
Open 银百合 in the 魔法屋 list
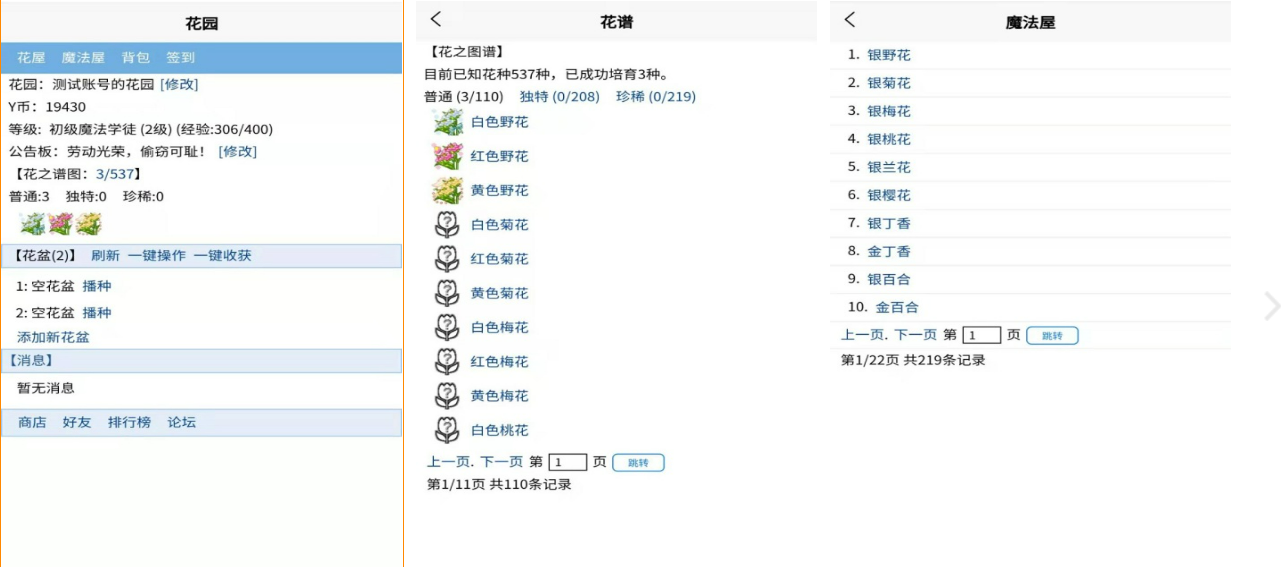[888, 279]
